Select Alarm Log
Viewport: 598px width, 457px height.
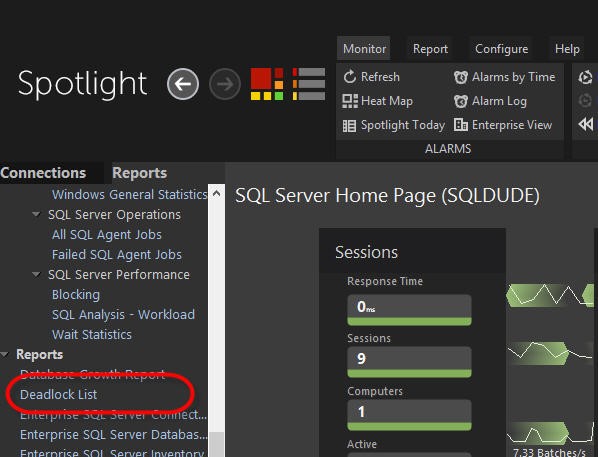pyautogui.click(x=499, y=101)
